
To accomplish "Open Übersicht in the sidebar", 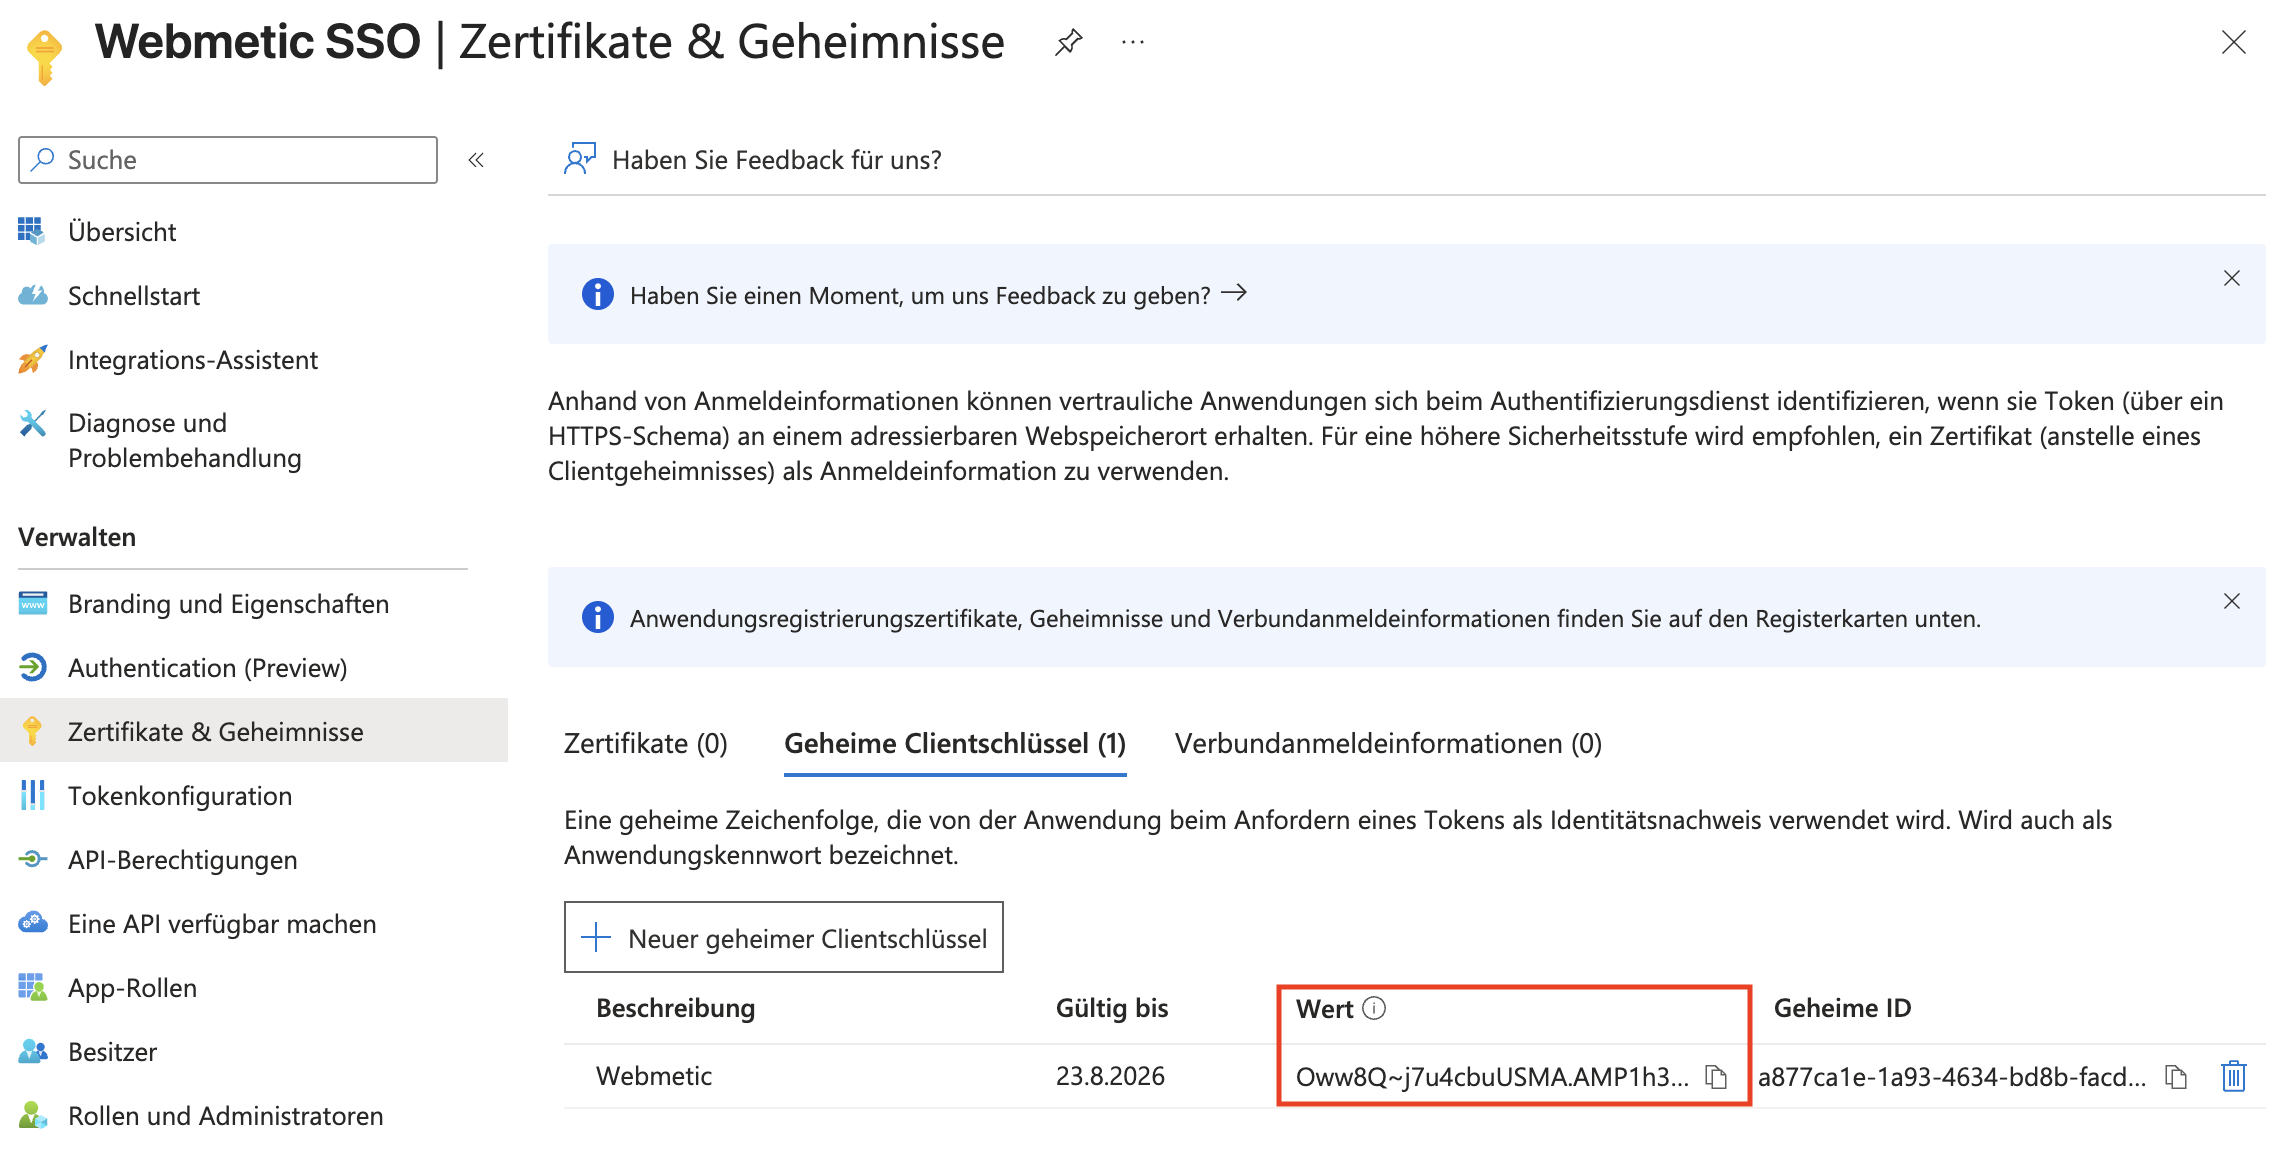I will [122, 232].
